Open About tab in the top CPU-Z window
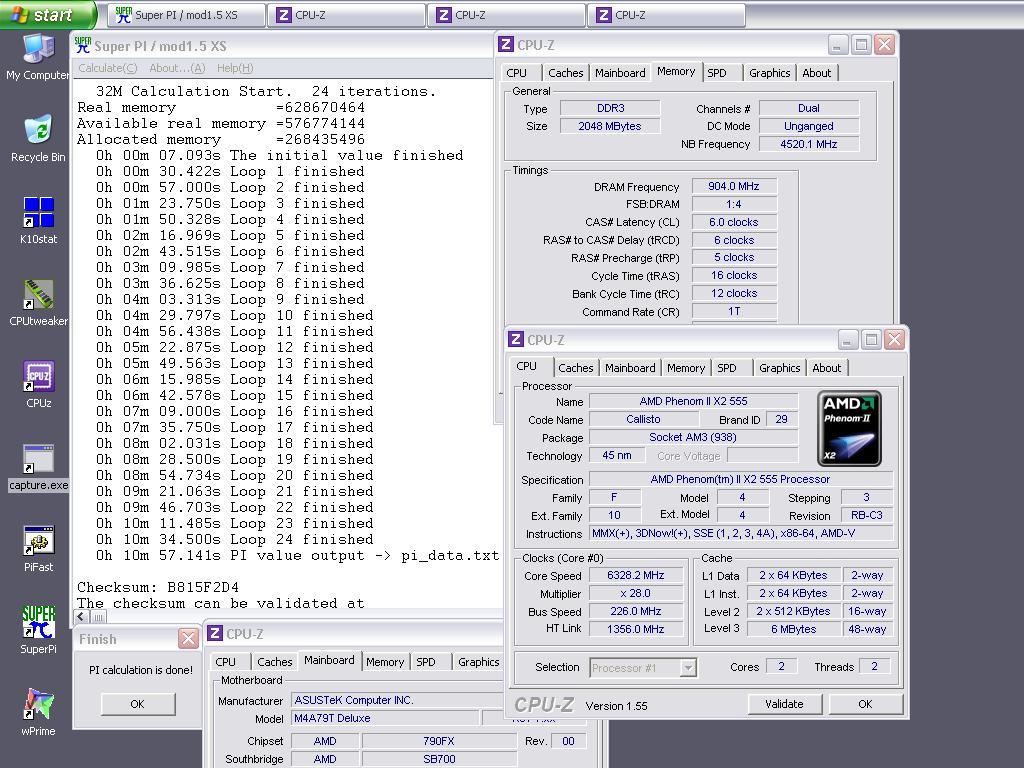1024x768 pixels. coord(817,73)
